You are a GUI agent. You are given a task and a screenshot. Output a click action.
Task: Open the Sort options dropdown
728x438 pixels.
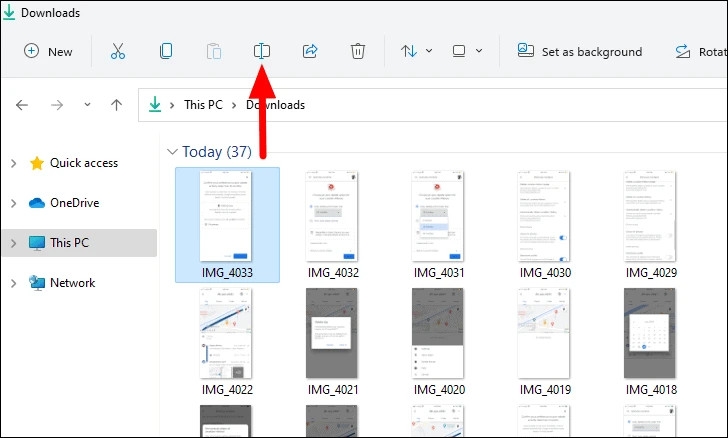tap(416, 51)
